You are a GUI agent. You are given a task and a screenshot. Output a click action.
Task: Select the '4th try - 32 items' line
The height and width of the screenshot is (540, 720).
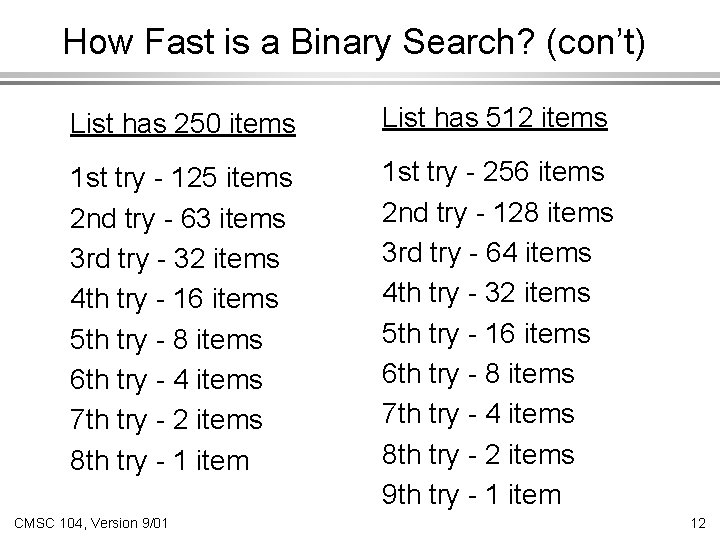[487, 293]
